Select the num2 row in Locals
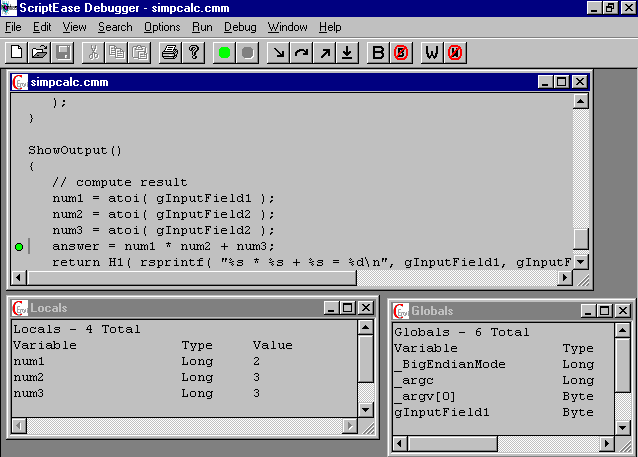 coord(185,377)
